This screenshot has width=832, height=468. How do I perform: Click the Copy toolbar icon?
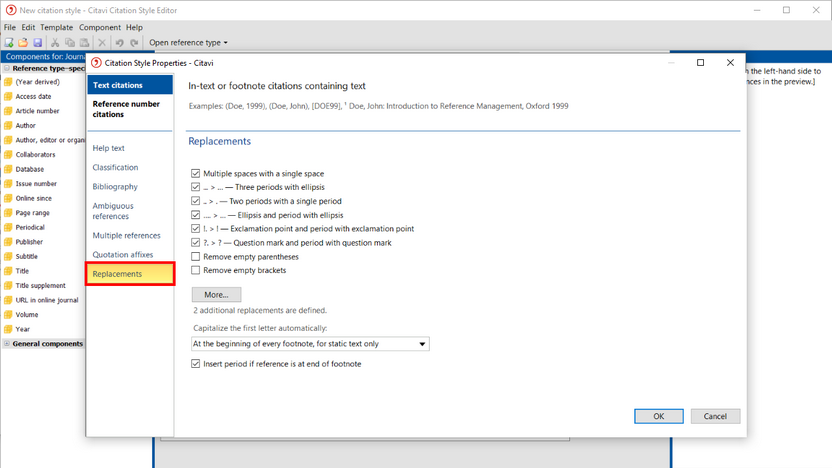tap(70, 42)
